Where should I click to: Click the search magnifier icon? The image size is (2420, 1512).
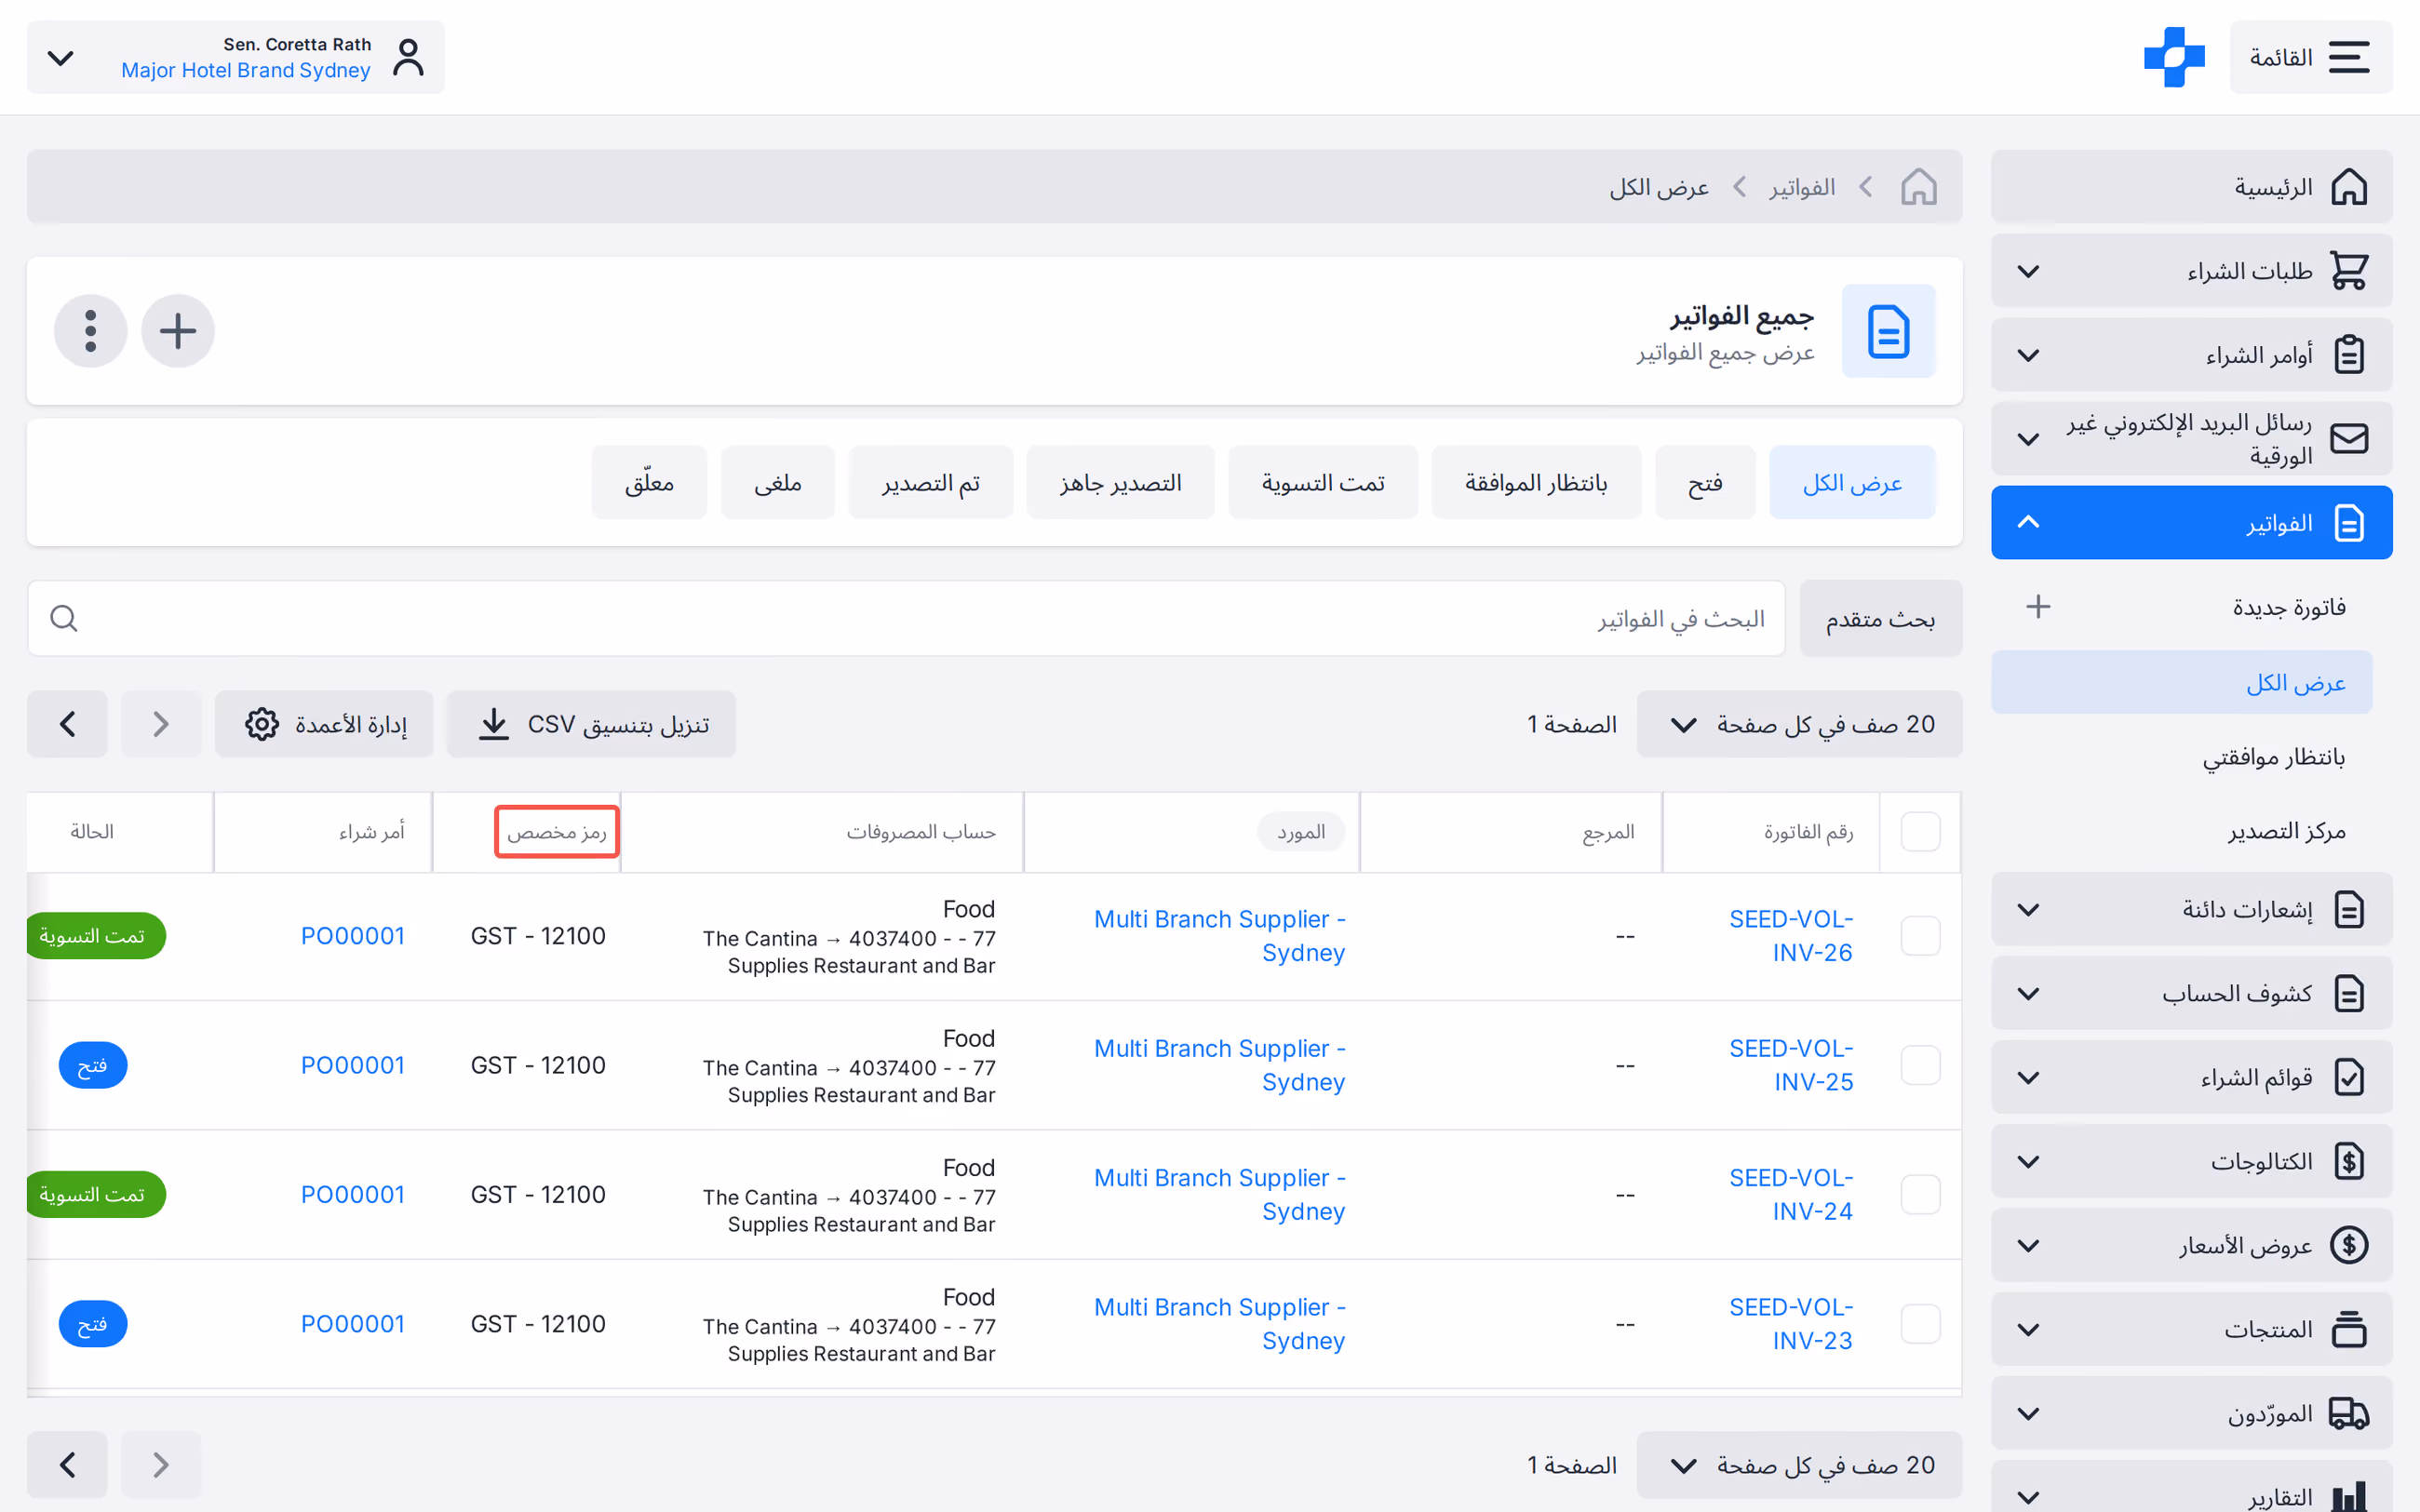(64, 618)
